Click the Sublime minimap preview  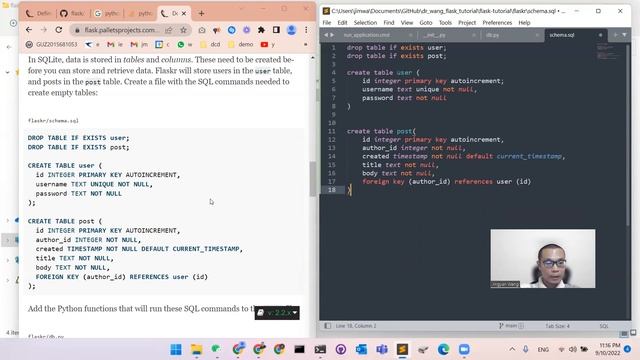[x=607, y=52]
